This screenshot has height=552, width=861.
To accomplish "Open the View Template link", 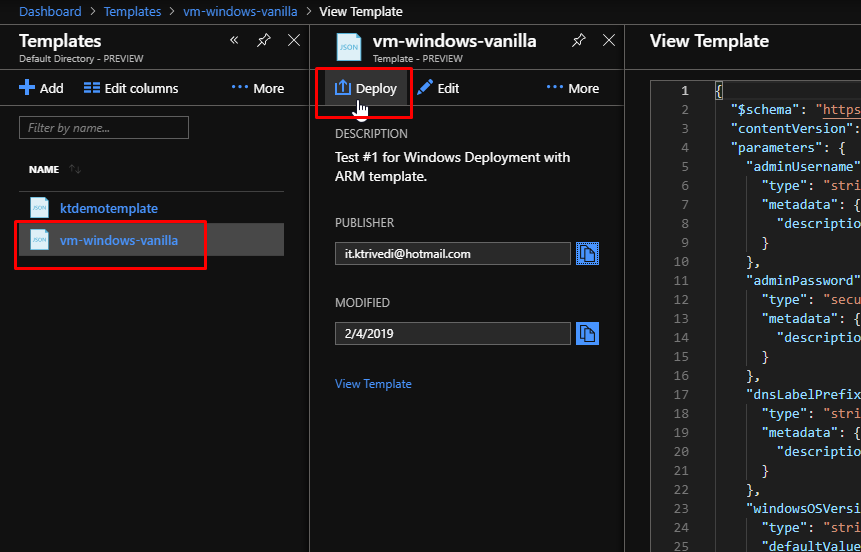I will pyautogui.click(x=373, y=383).
